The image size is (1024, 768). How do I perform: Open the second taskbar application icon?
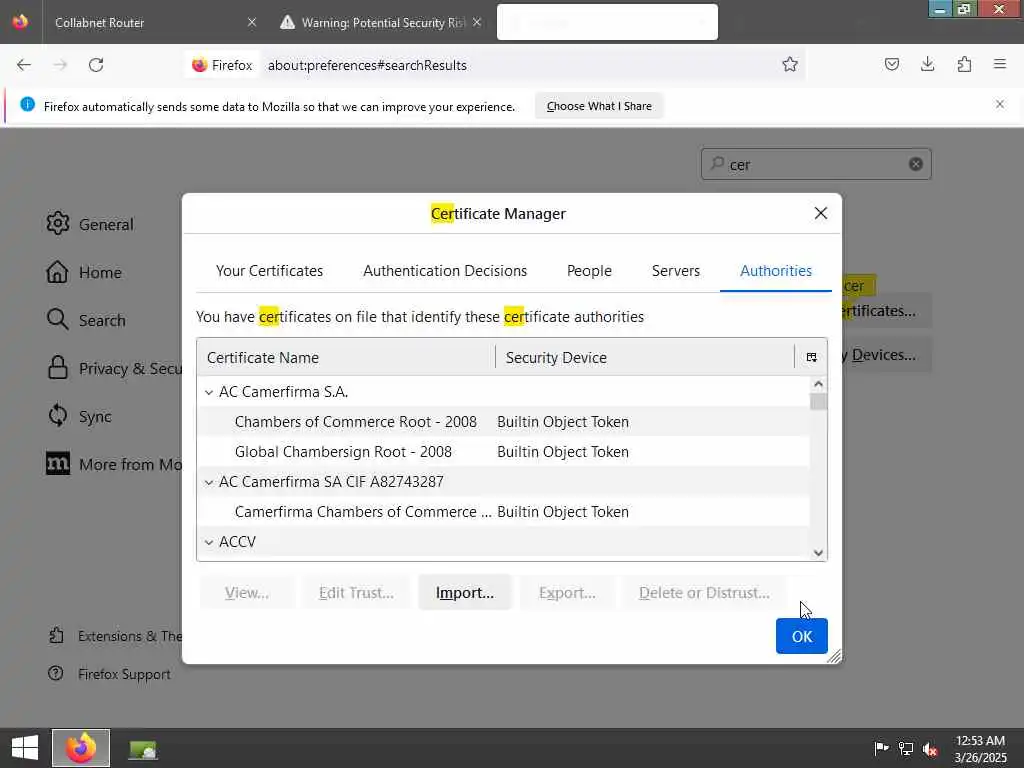pos(142,749)
